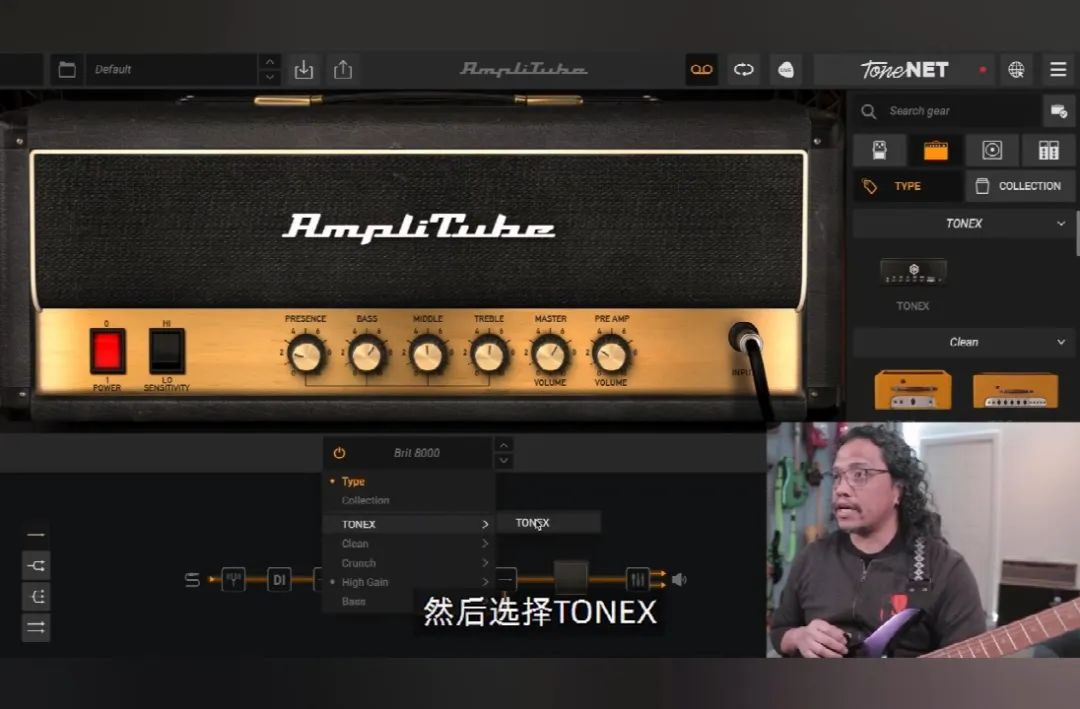
Task: Select the DI block in signal chain
Action: (279, 579)
